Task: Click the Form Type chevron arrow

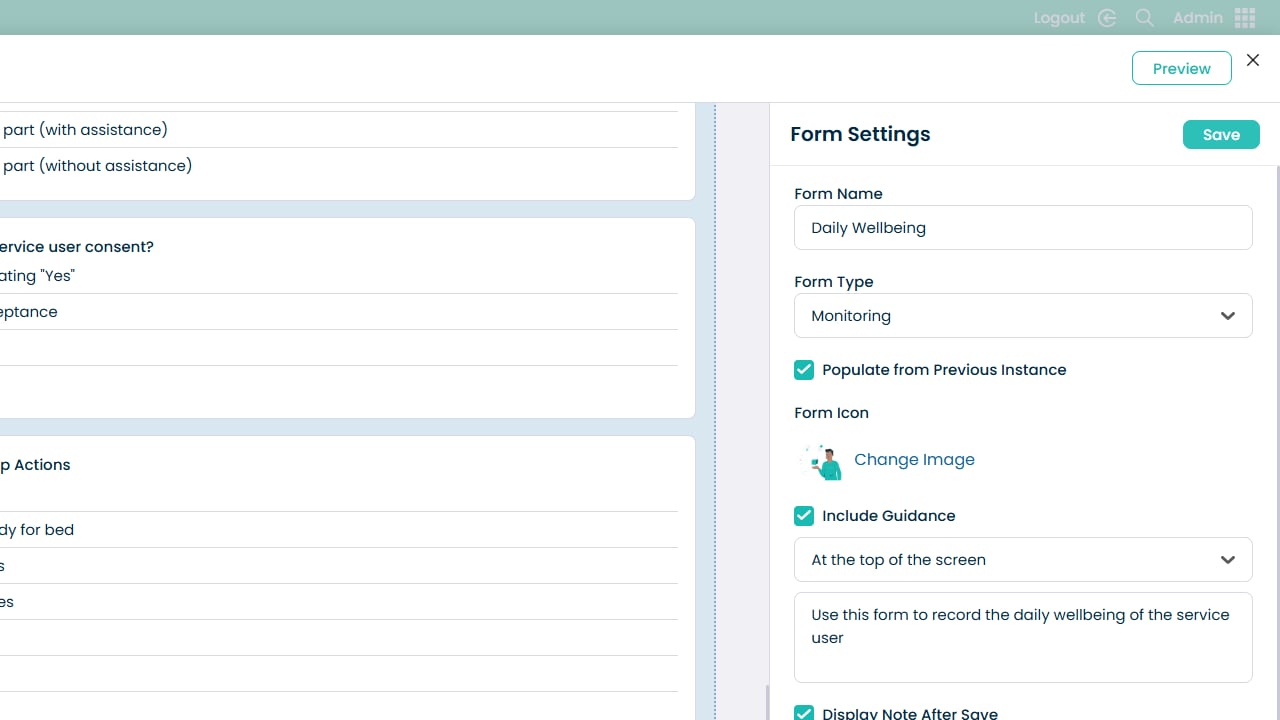Action: [1227, 316]
